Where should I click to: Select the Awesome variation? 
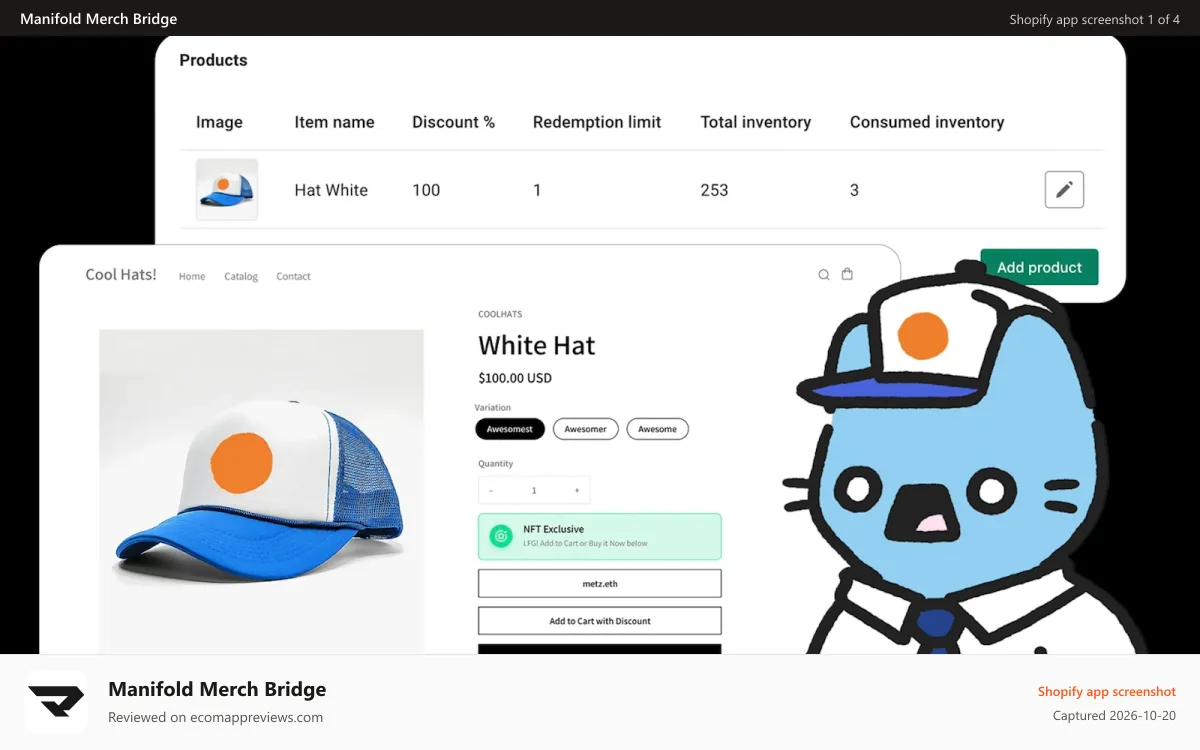coord(657,429)
